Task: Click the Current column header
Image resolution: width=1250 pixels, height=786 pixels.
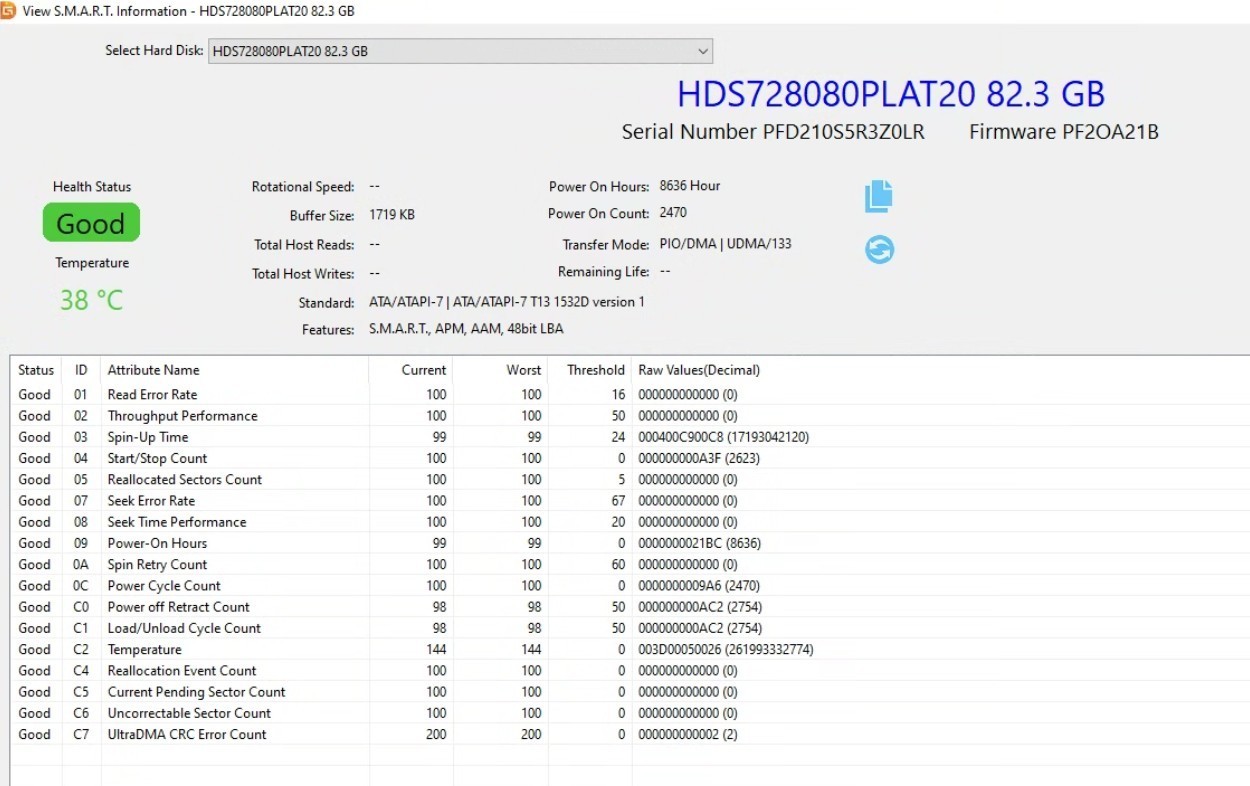Action: (411, 370)
